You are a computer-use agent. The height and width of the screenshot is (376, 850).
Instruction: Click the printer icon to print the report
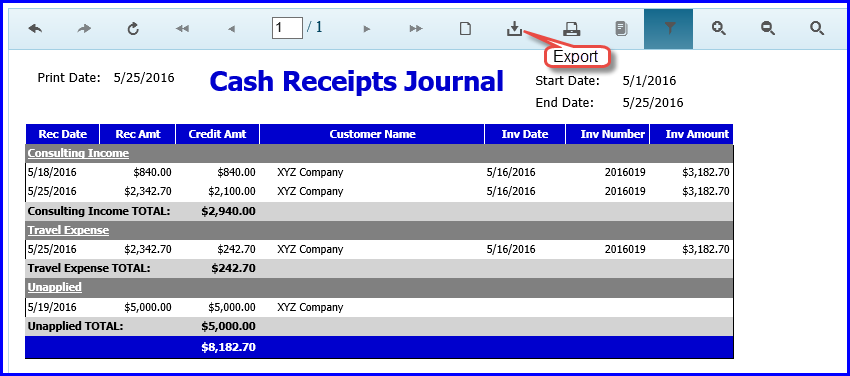(x=571, y=29)
